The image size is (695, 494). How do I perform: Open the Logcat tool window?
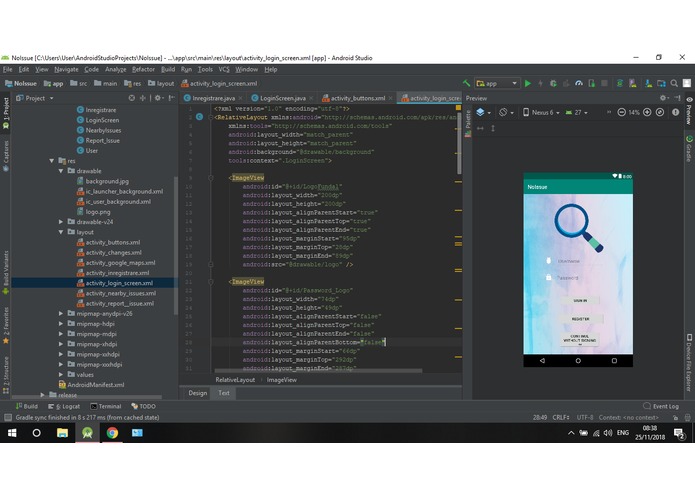point(64,406)
